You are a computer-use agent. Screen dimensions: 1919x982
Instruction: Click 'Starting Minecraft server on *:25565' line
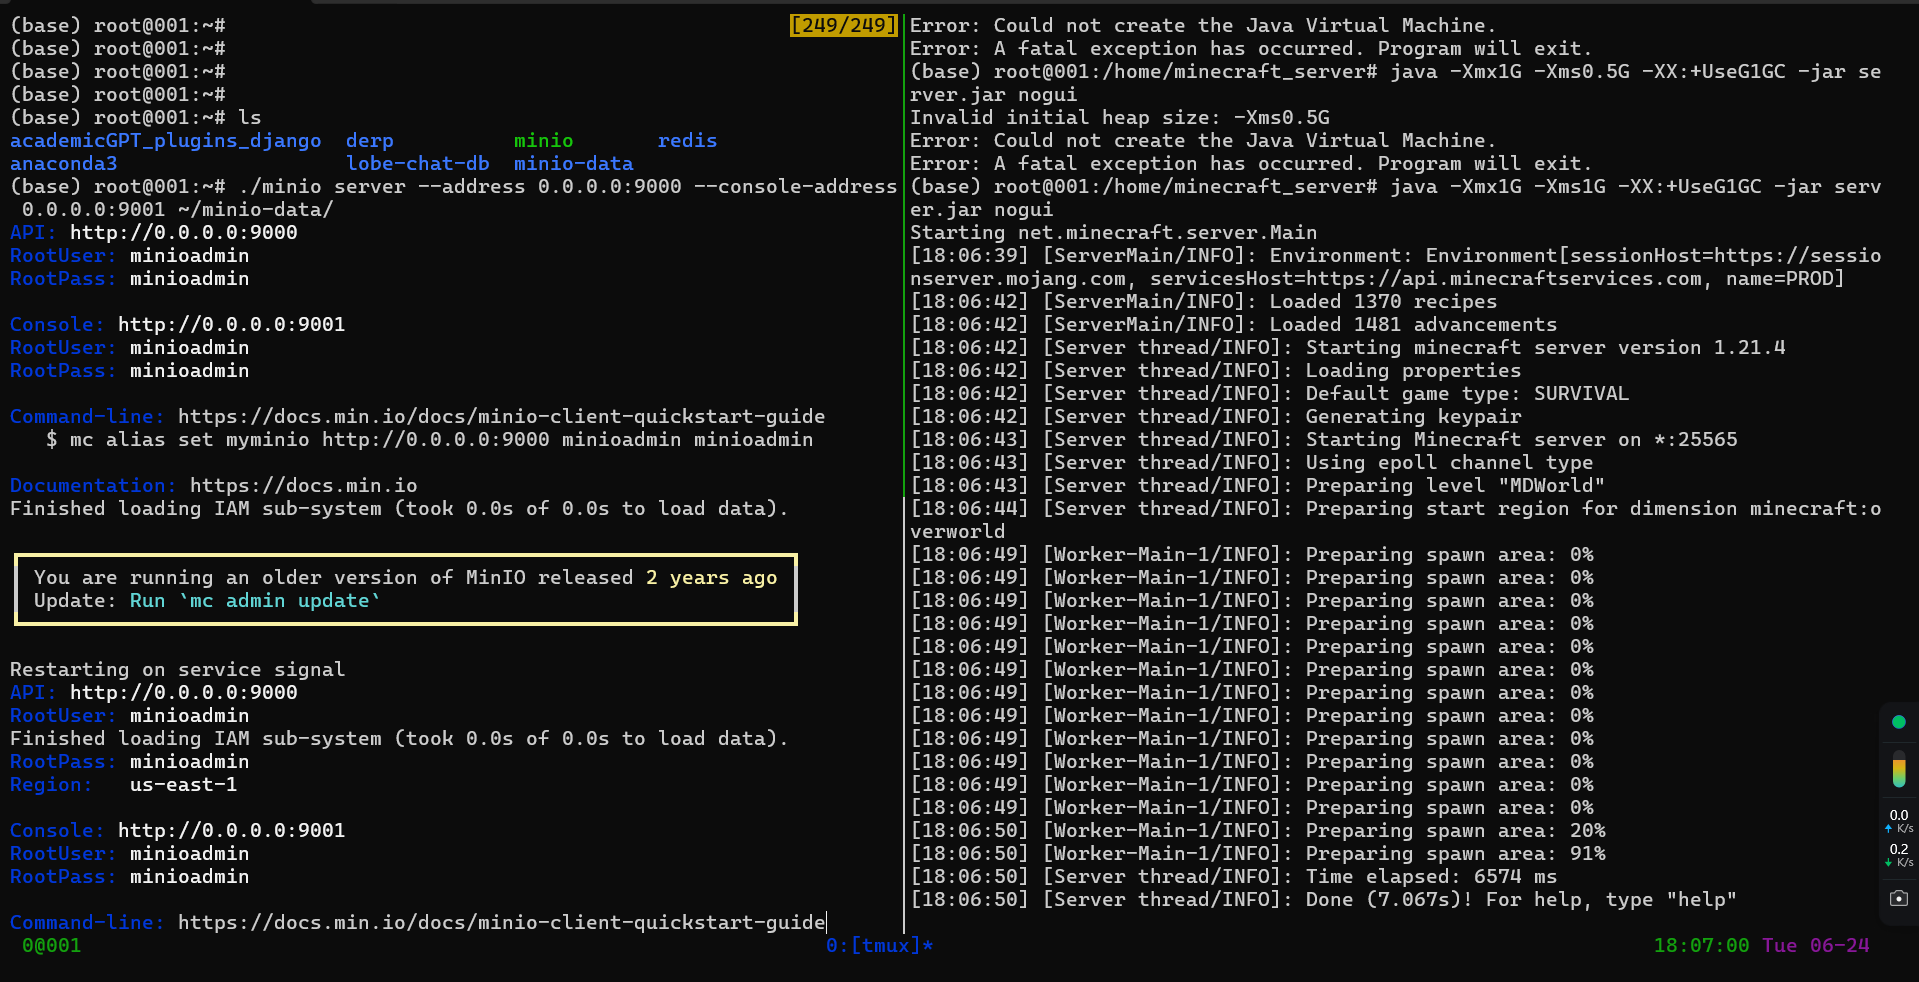click(1324, 439)
